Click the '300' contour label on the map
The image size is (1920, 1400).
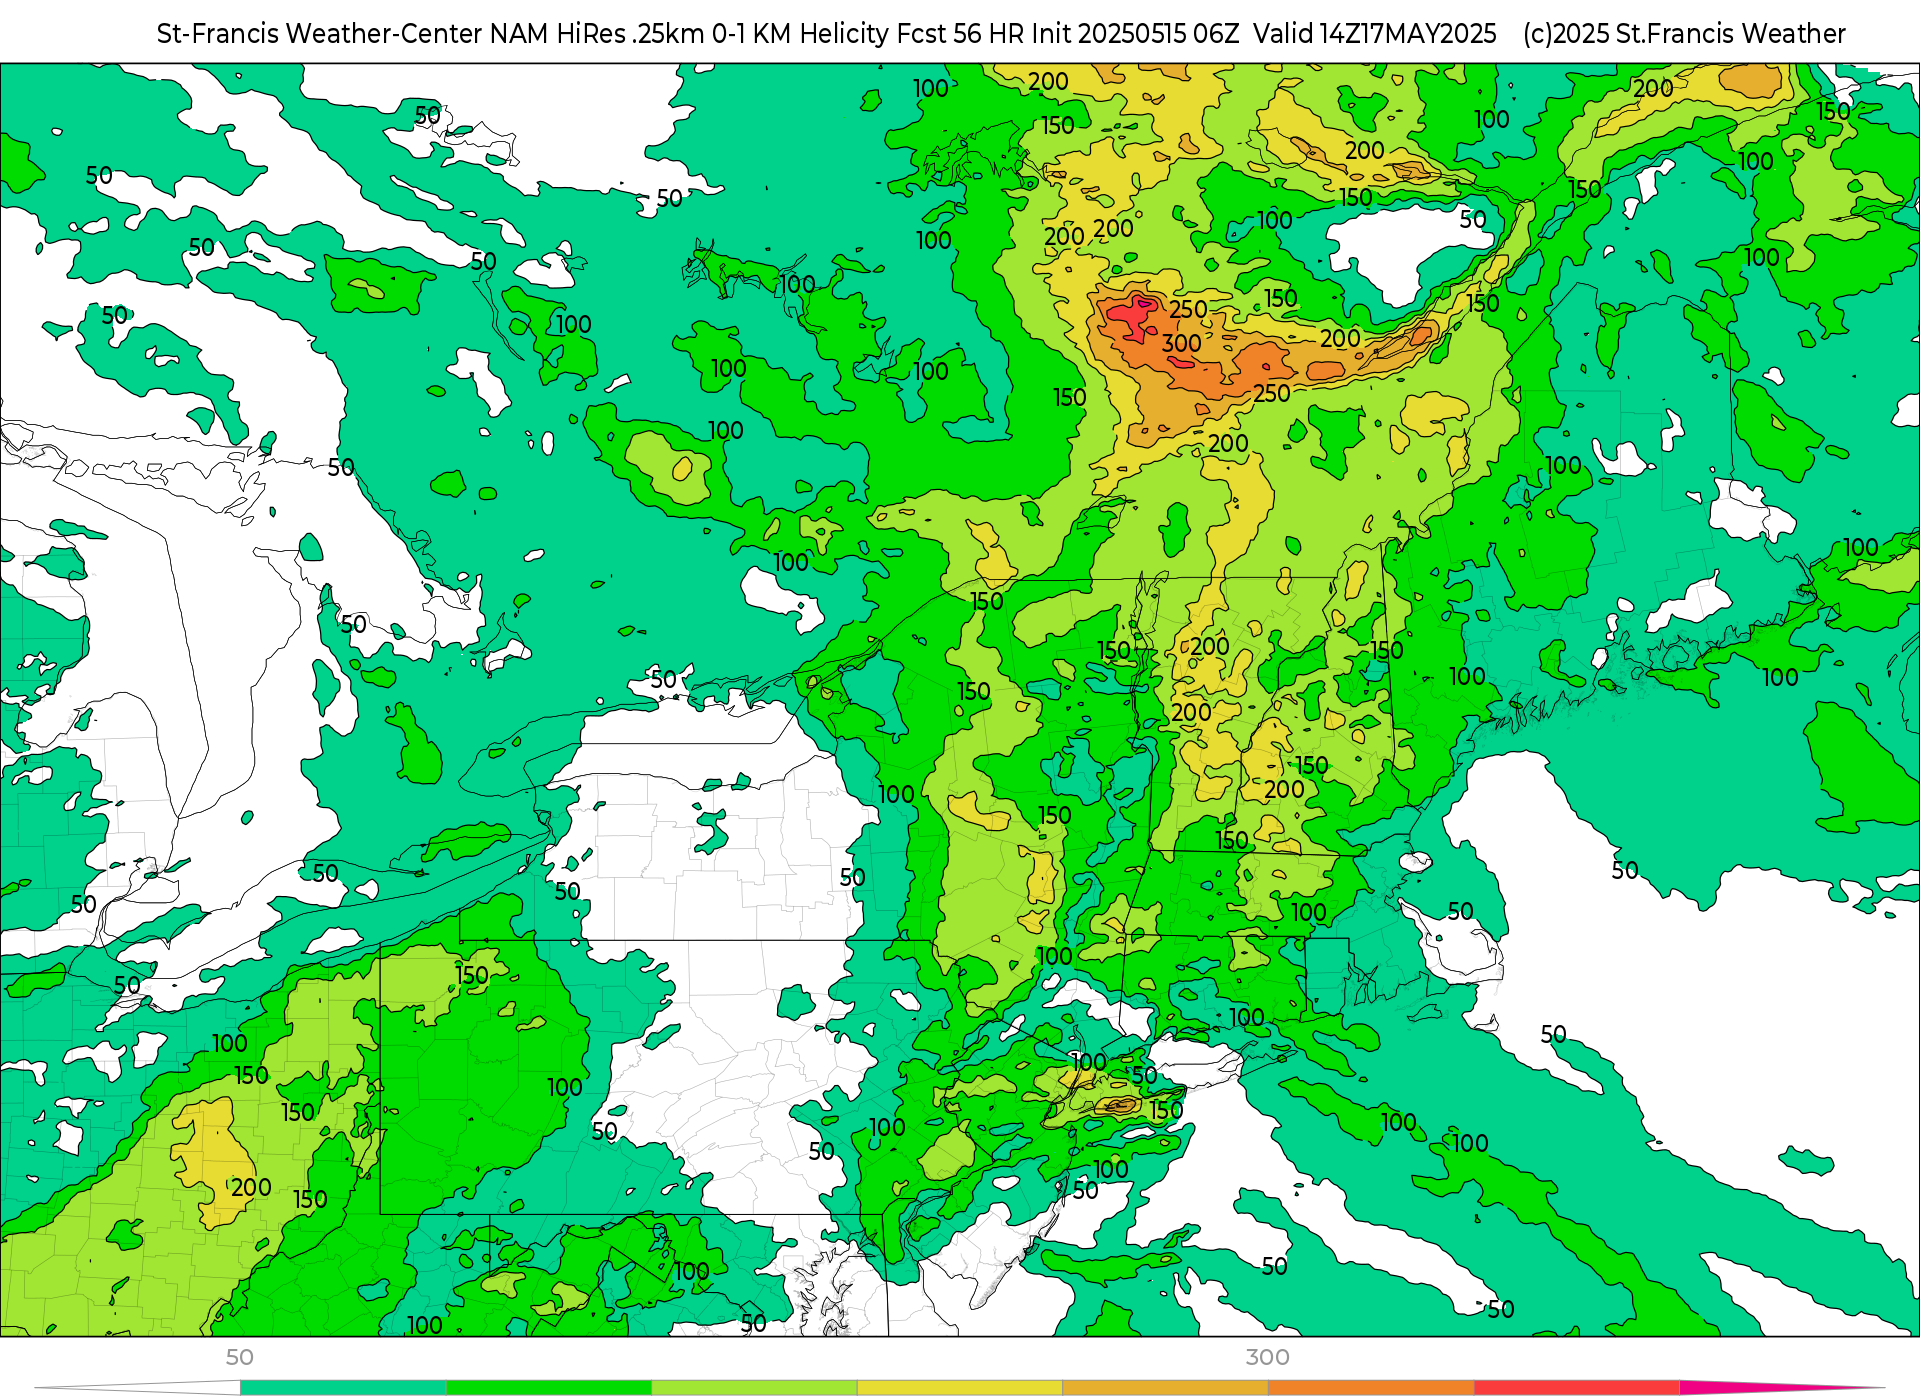(1181, 343)
